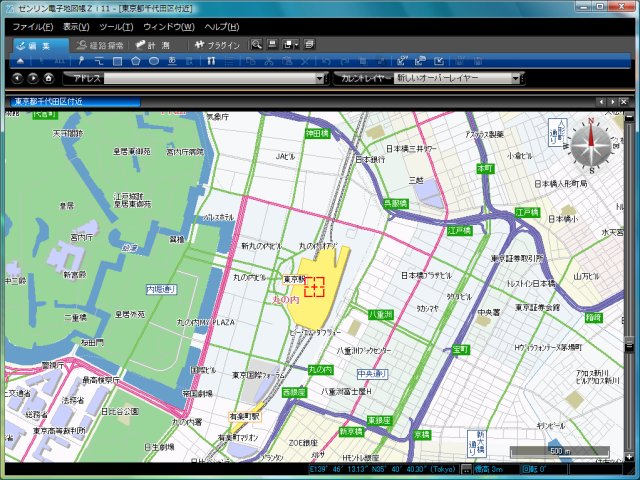Click the green 八重洲 sign on map

click(x=381, y=315)
